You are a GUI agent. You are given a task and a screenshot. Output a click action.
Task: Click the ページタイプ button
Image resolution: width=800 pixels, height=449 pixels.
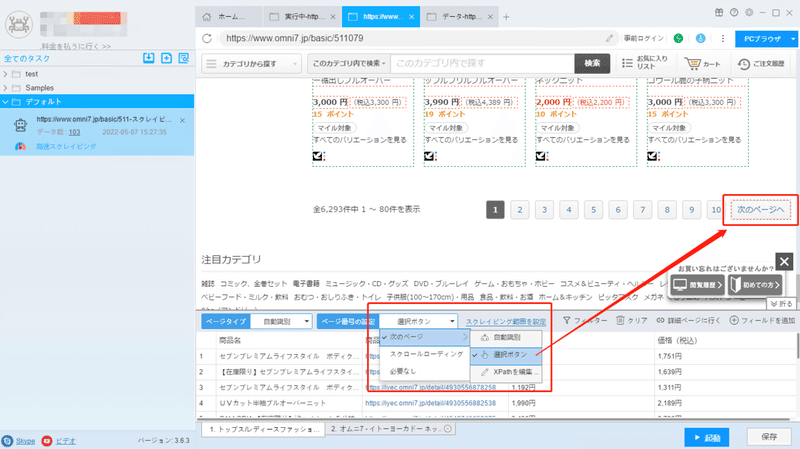226,321
